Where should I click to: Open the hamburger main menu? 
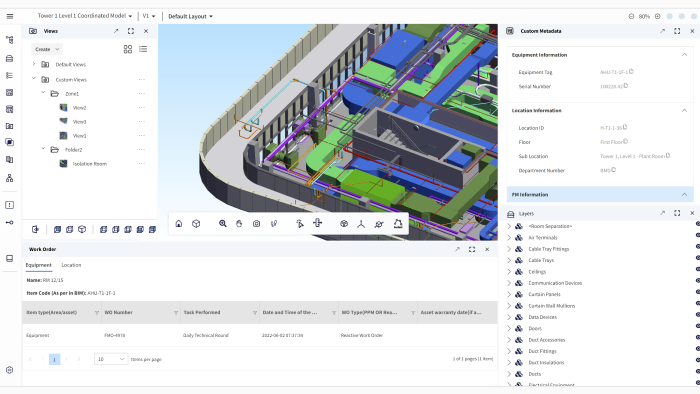coord(10,16)
